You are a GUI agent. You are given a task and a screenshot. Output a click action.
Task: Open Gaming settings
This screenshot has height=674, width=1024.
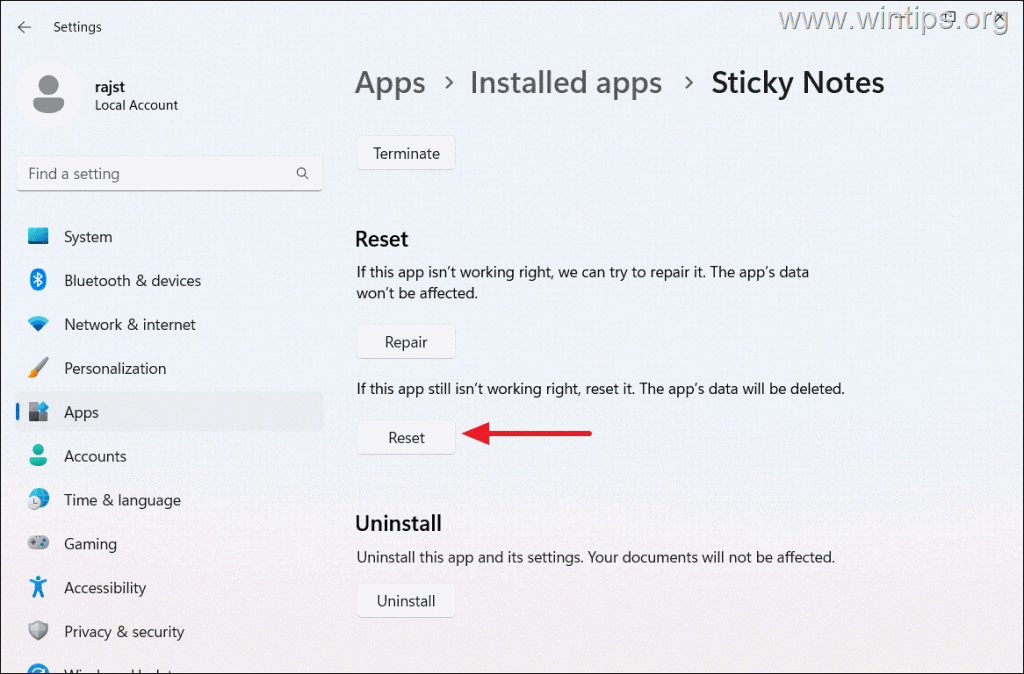169,543
